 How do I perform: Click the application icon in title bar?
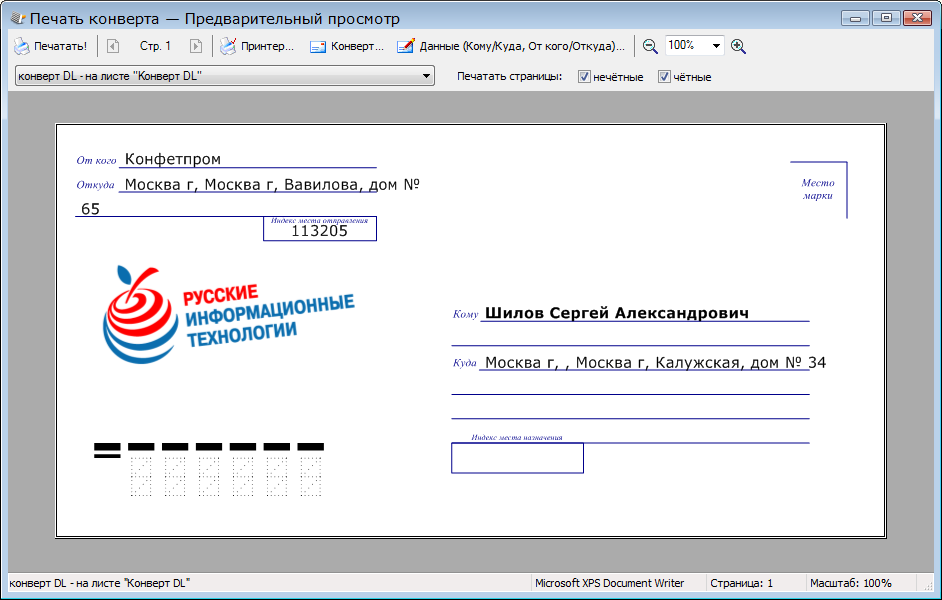coord(17,18)
